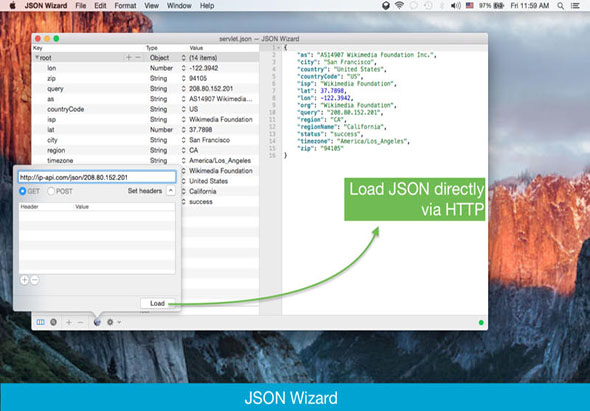Remove a header with the circular minus button
Screen dimensions: 590x411
[35, 280]
